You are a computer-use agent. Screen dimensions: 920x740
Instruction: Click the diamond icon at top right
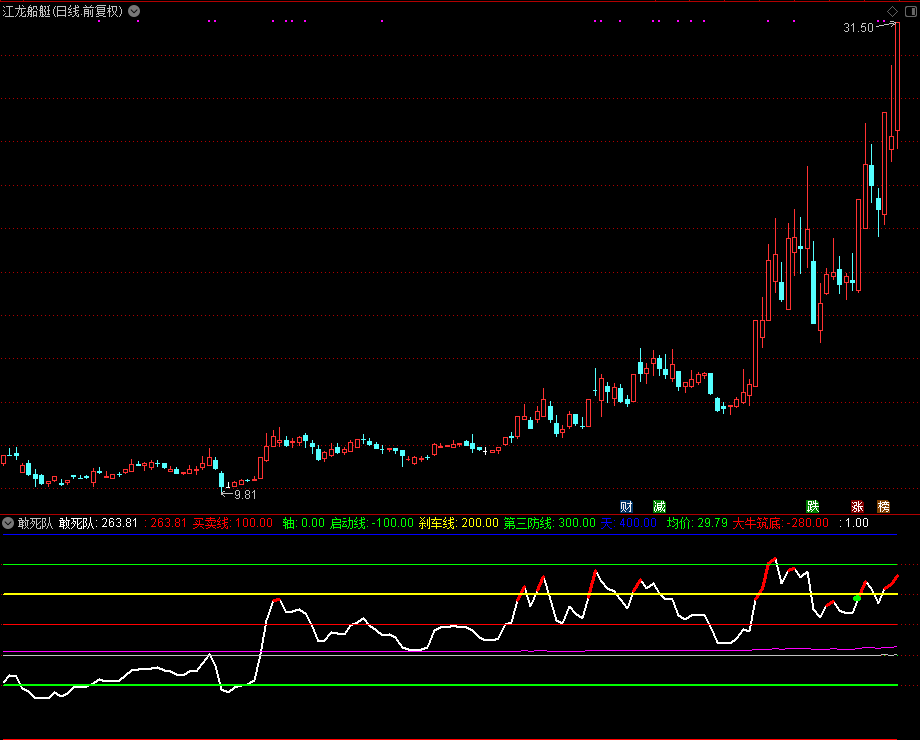pyautogui.click(x=892, y=11)
